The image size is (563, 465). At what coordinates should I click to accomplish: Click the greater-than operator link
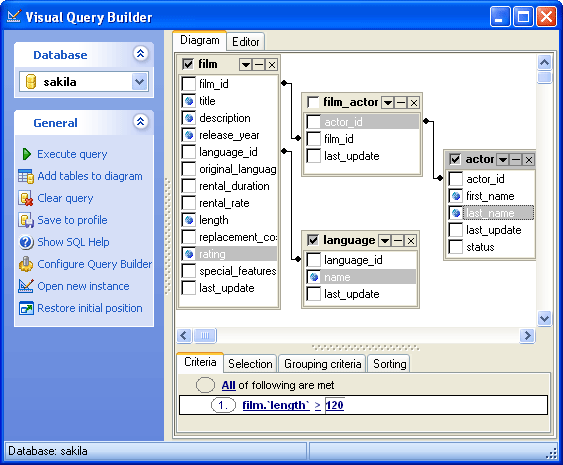coord(317,405)
